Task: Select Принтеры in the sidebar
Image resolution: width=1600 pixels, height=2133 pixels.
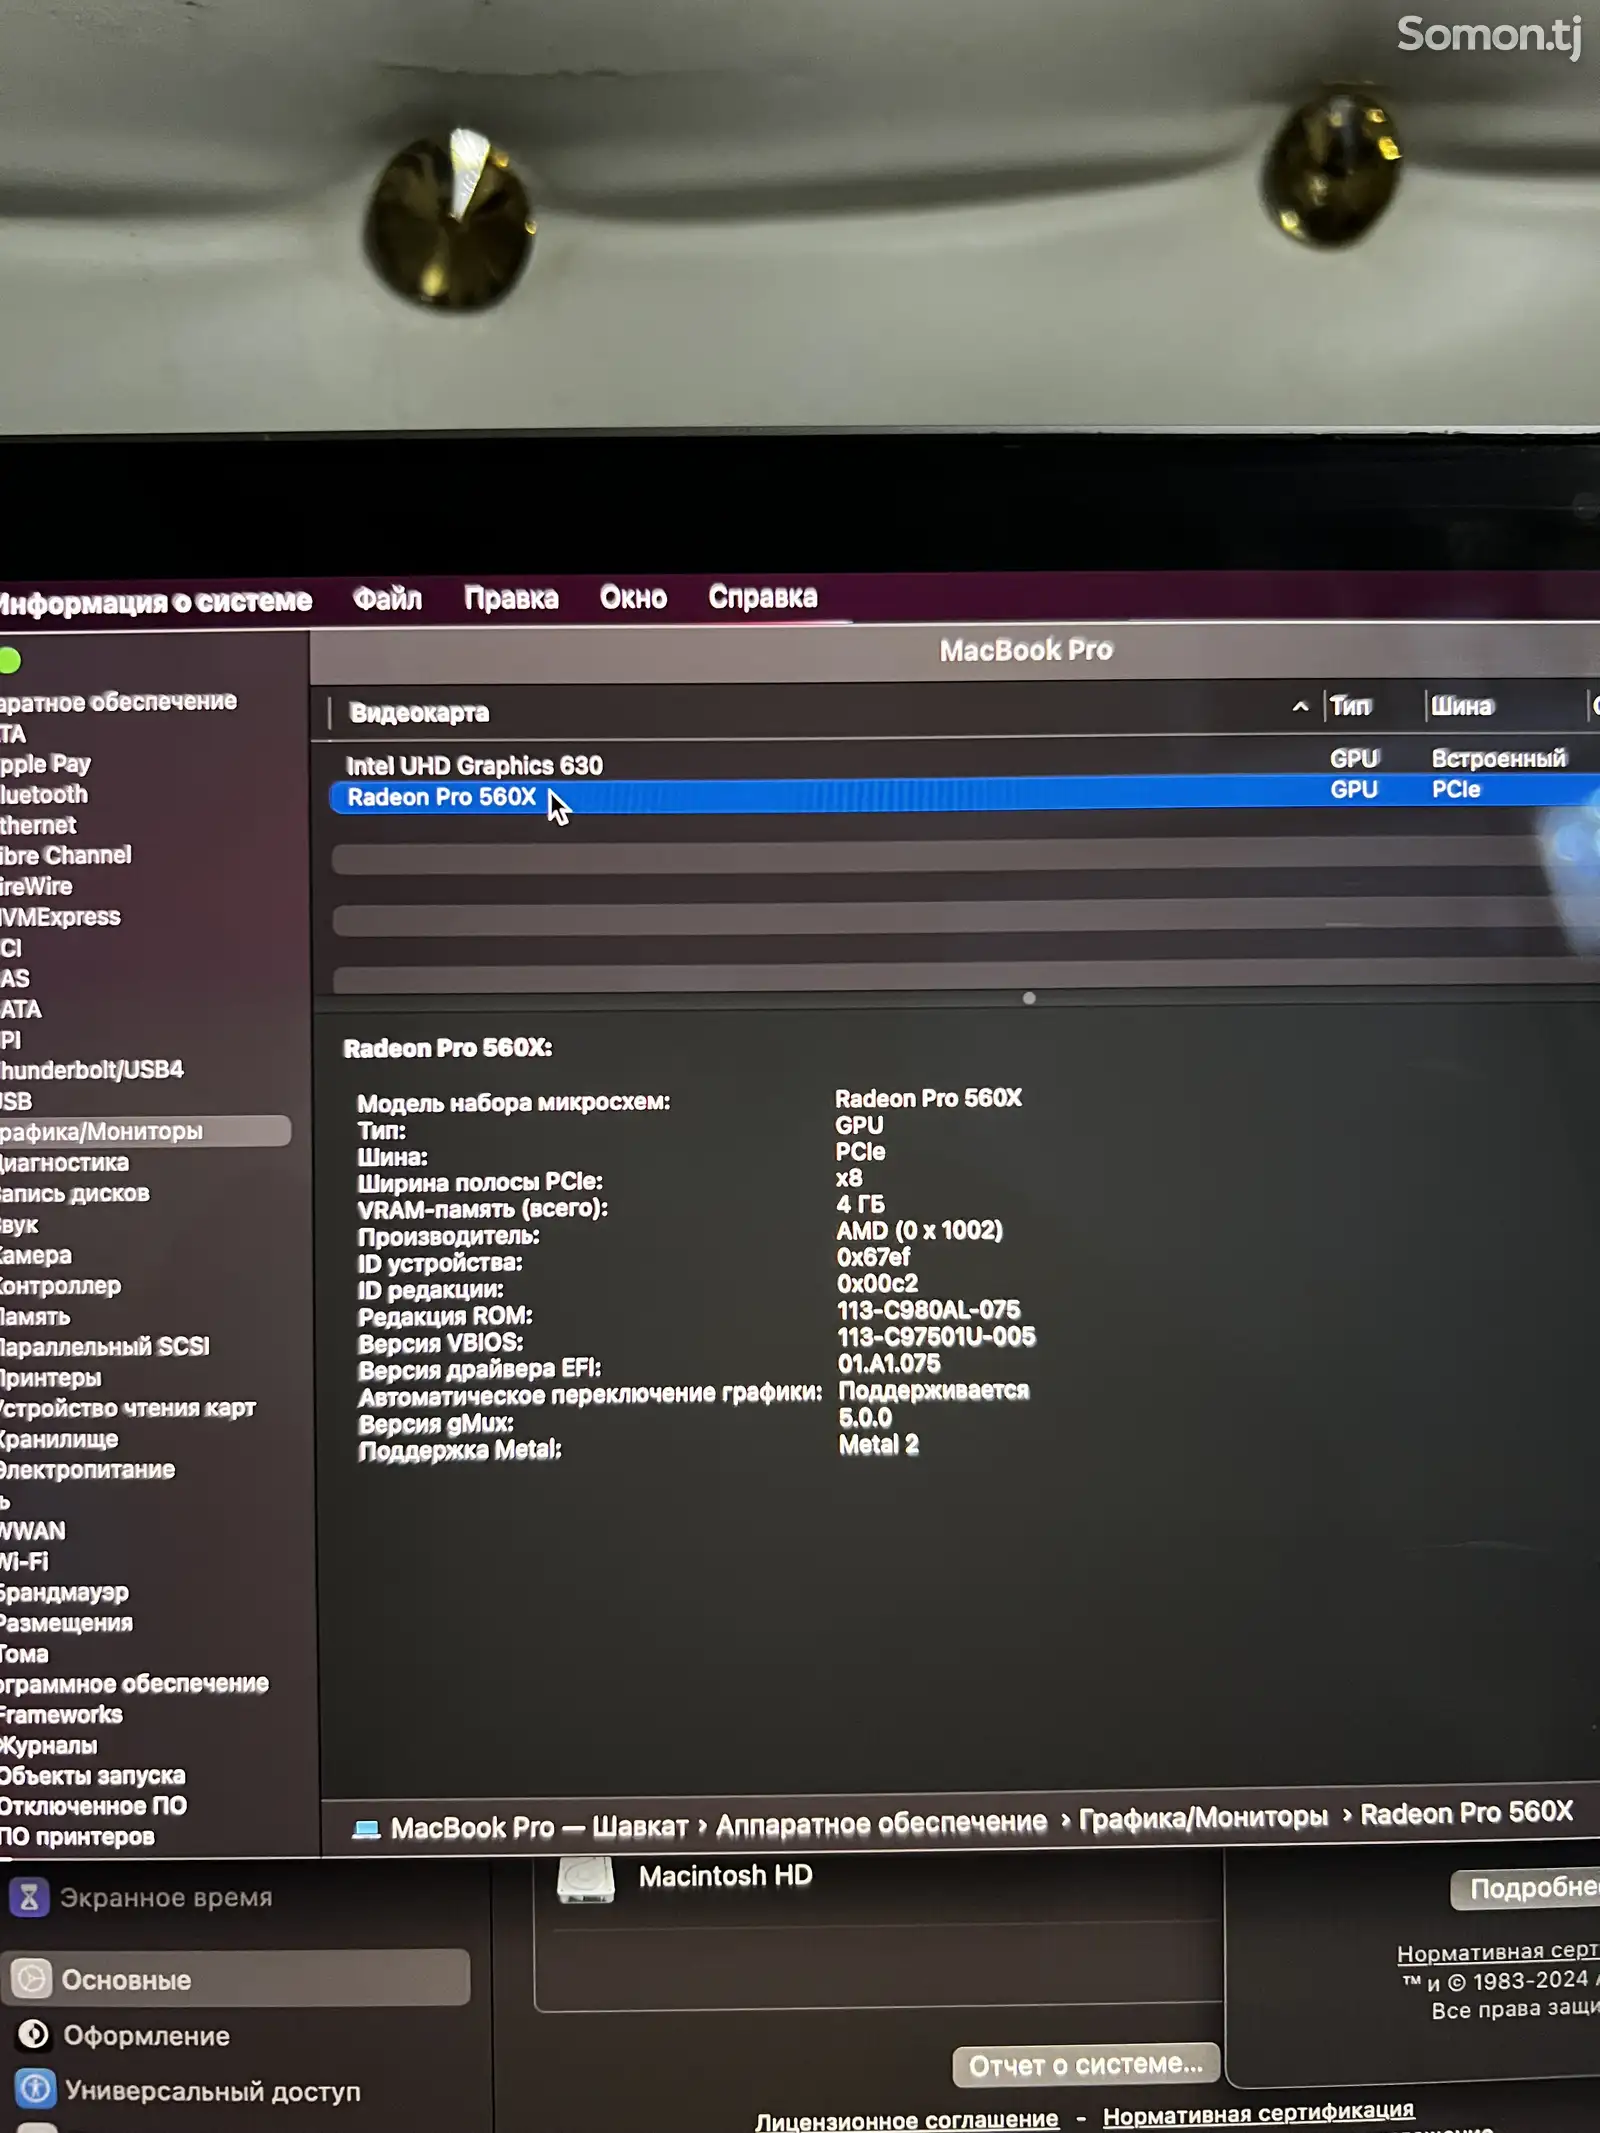Action: pyautogui.click(x=51, y=1378)
